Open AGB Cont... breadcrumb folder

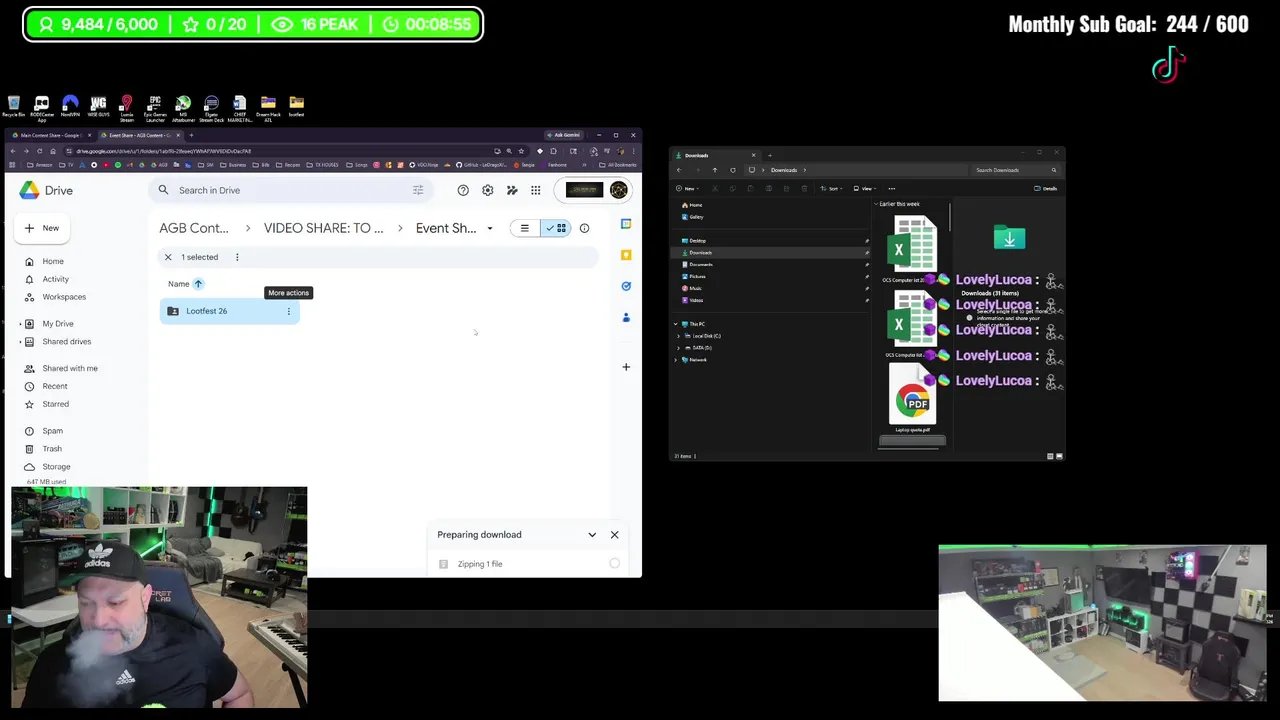click(194, 228)
